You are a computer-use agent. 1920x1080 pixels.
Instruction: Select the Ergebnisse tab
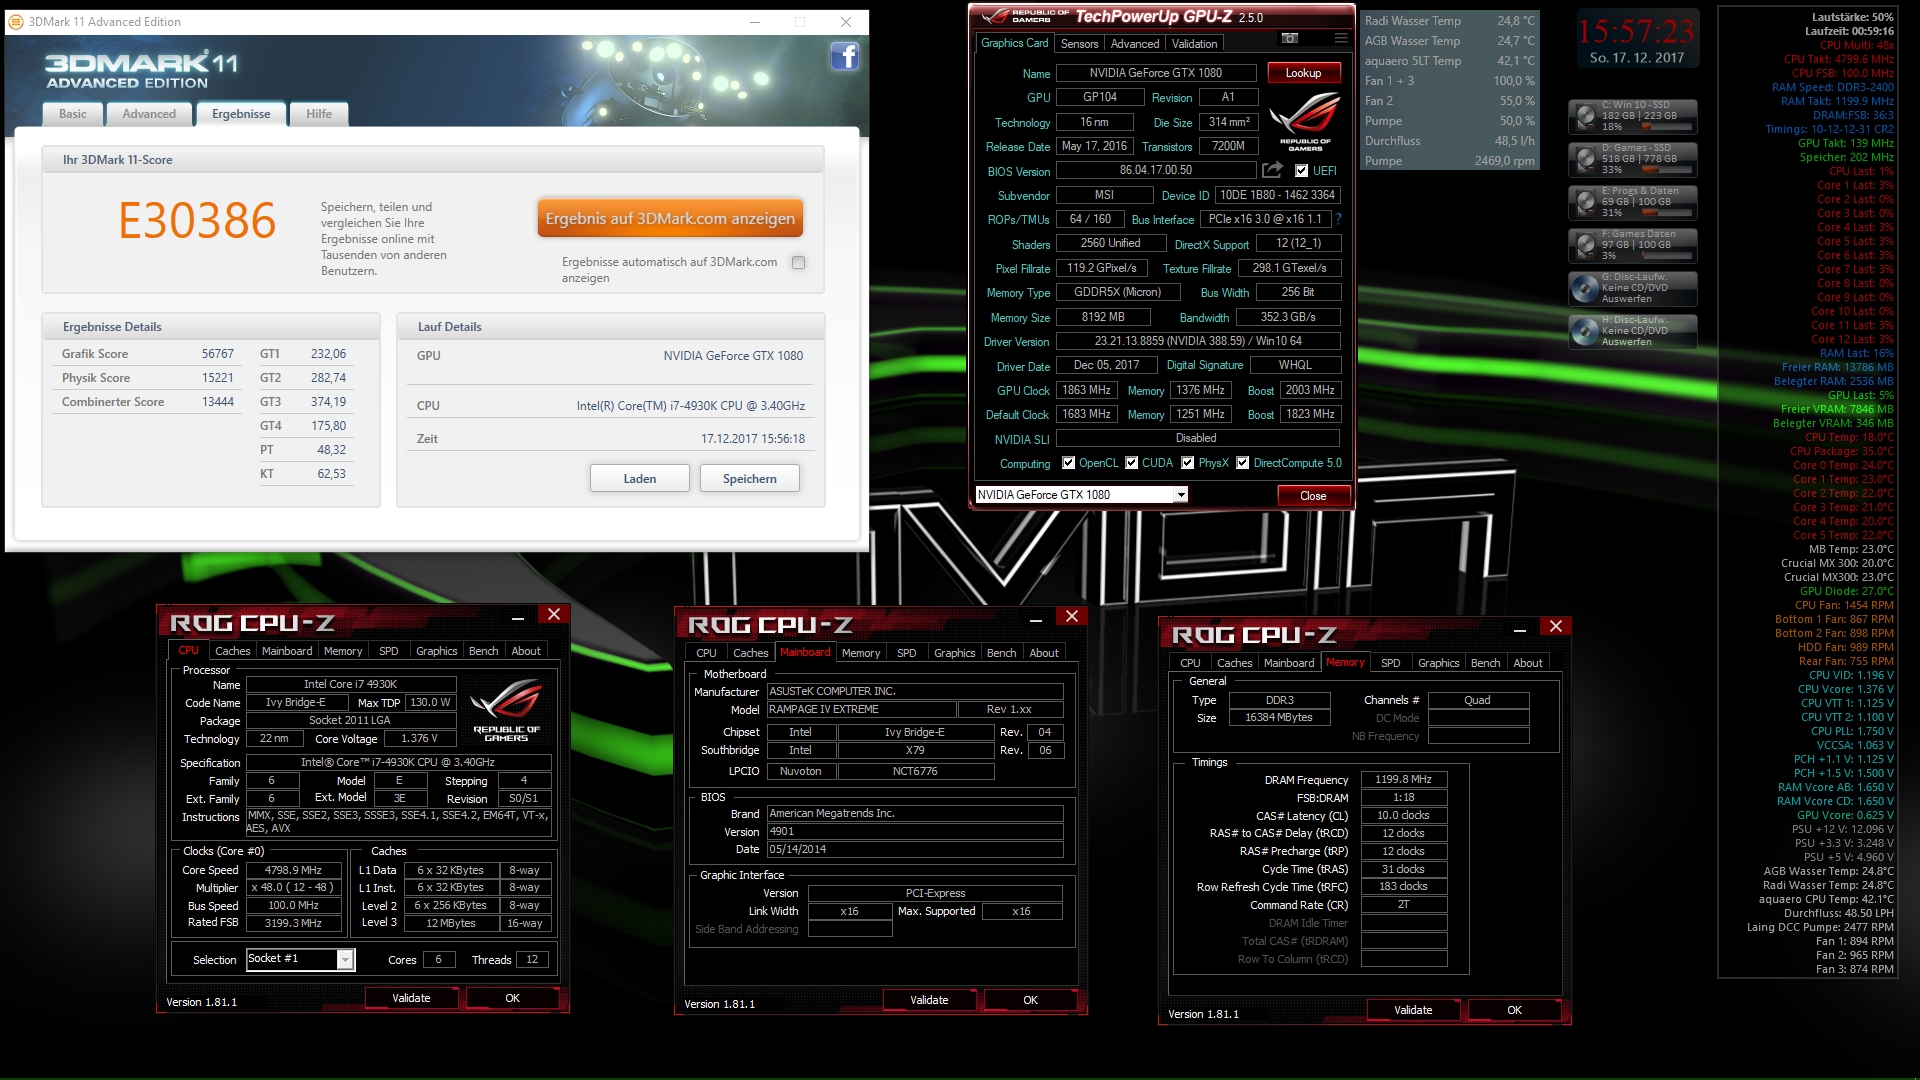tap(241, 114)
